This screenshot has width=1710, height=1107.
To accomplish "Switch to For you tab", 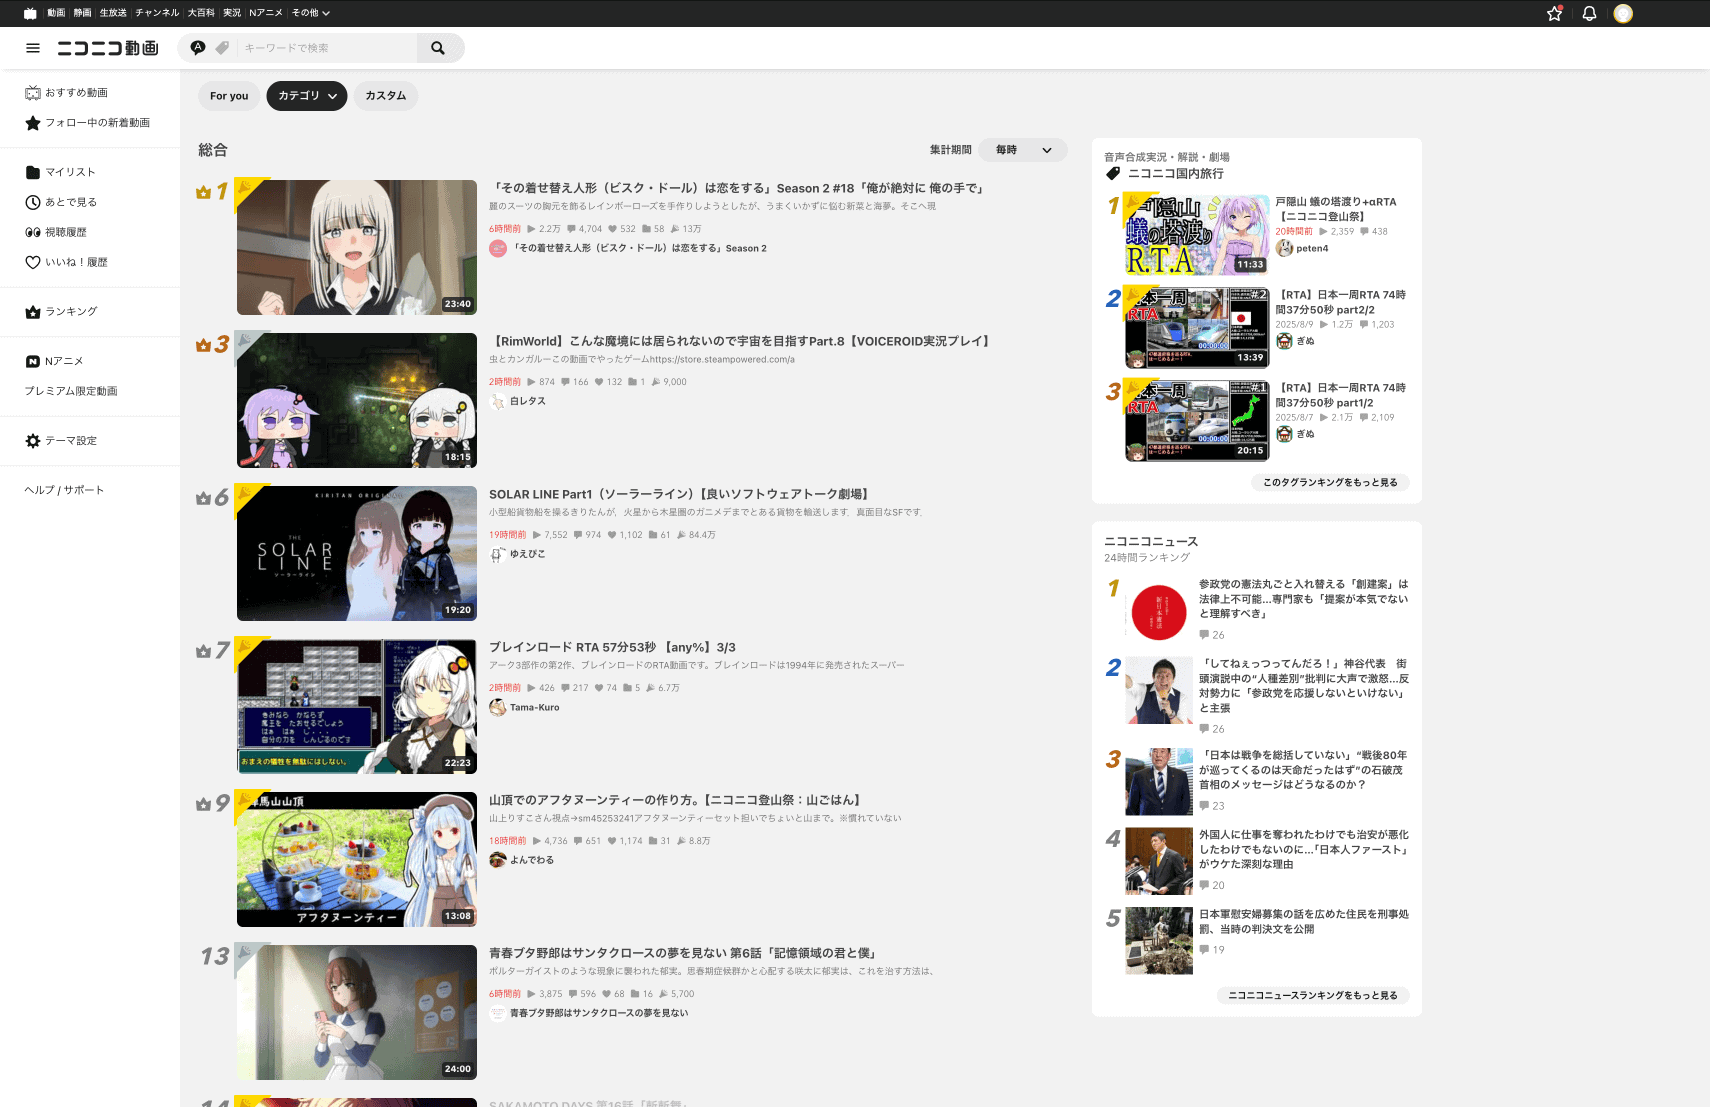I will coord(229,96).
